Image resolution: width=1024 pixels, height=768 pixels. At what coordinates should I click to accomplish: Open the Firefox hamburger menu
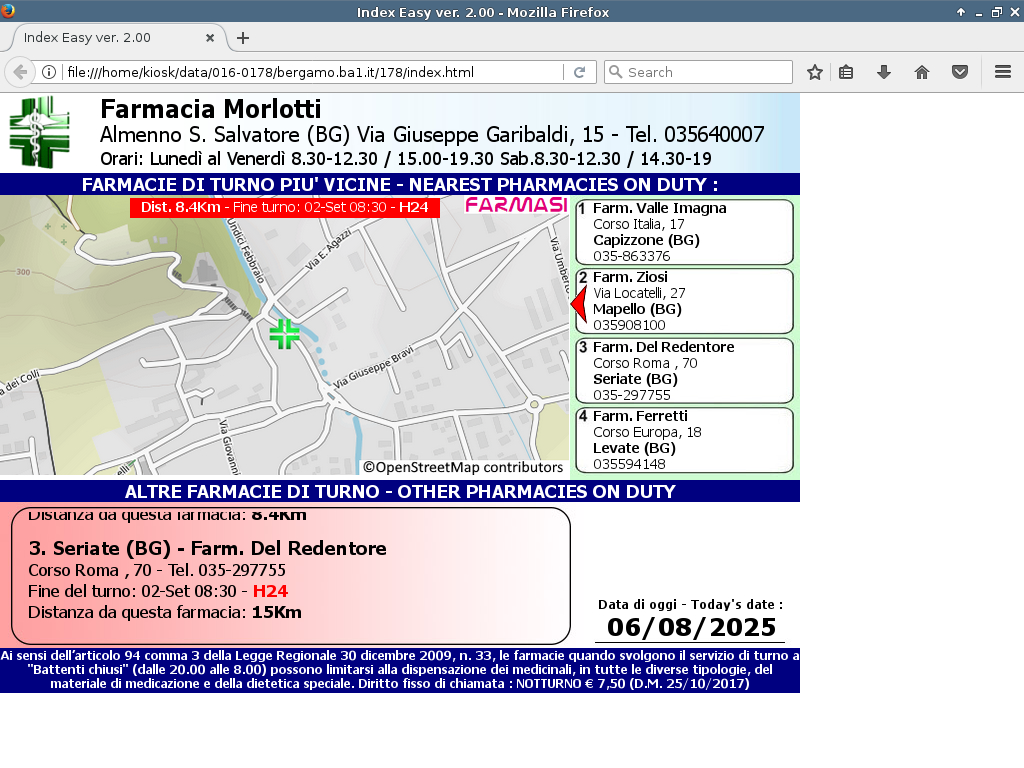[x=1003, y=72]
